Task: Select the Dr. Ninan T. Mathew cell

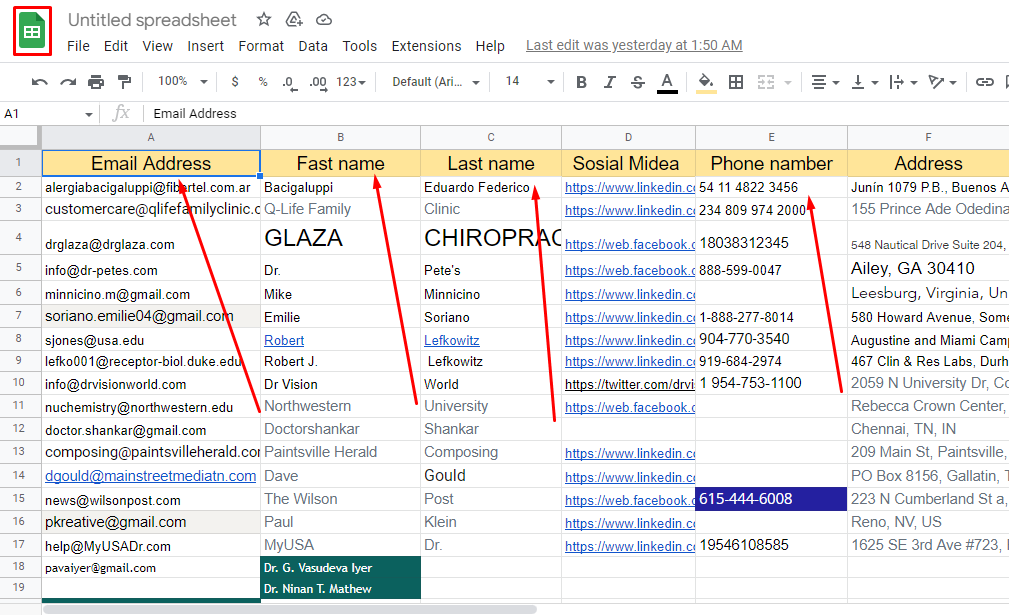Action: coord(340,589)
